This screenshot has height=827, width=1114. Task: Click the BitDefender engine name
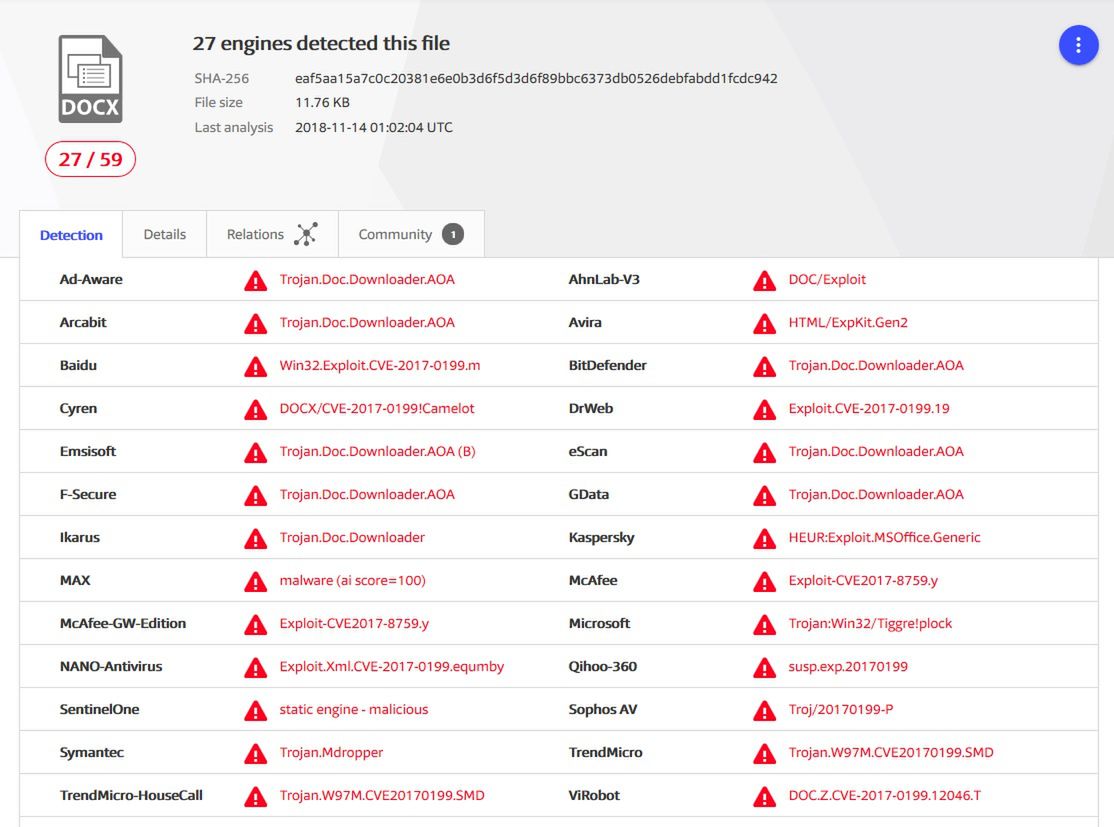pos(607,365)
